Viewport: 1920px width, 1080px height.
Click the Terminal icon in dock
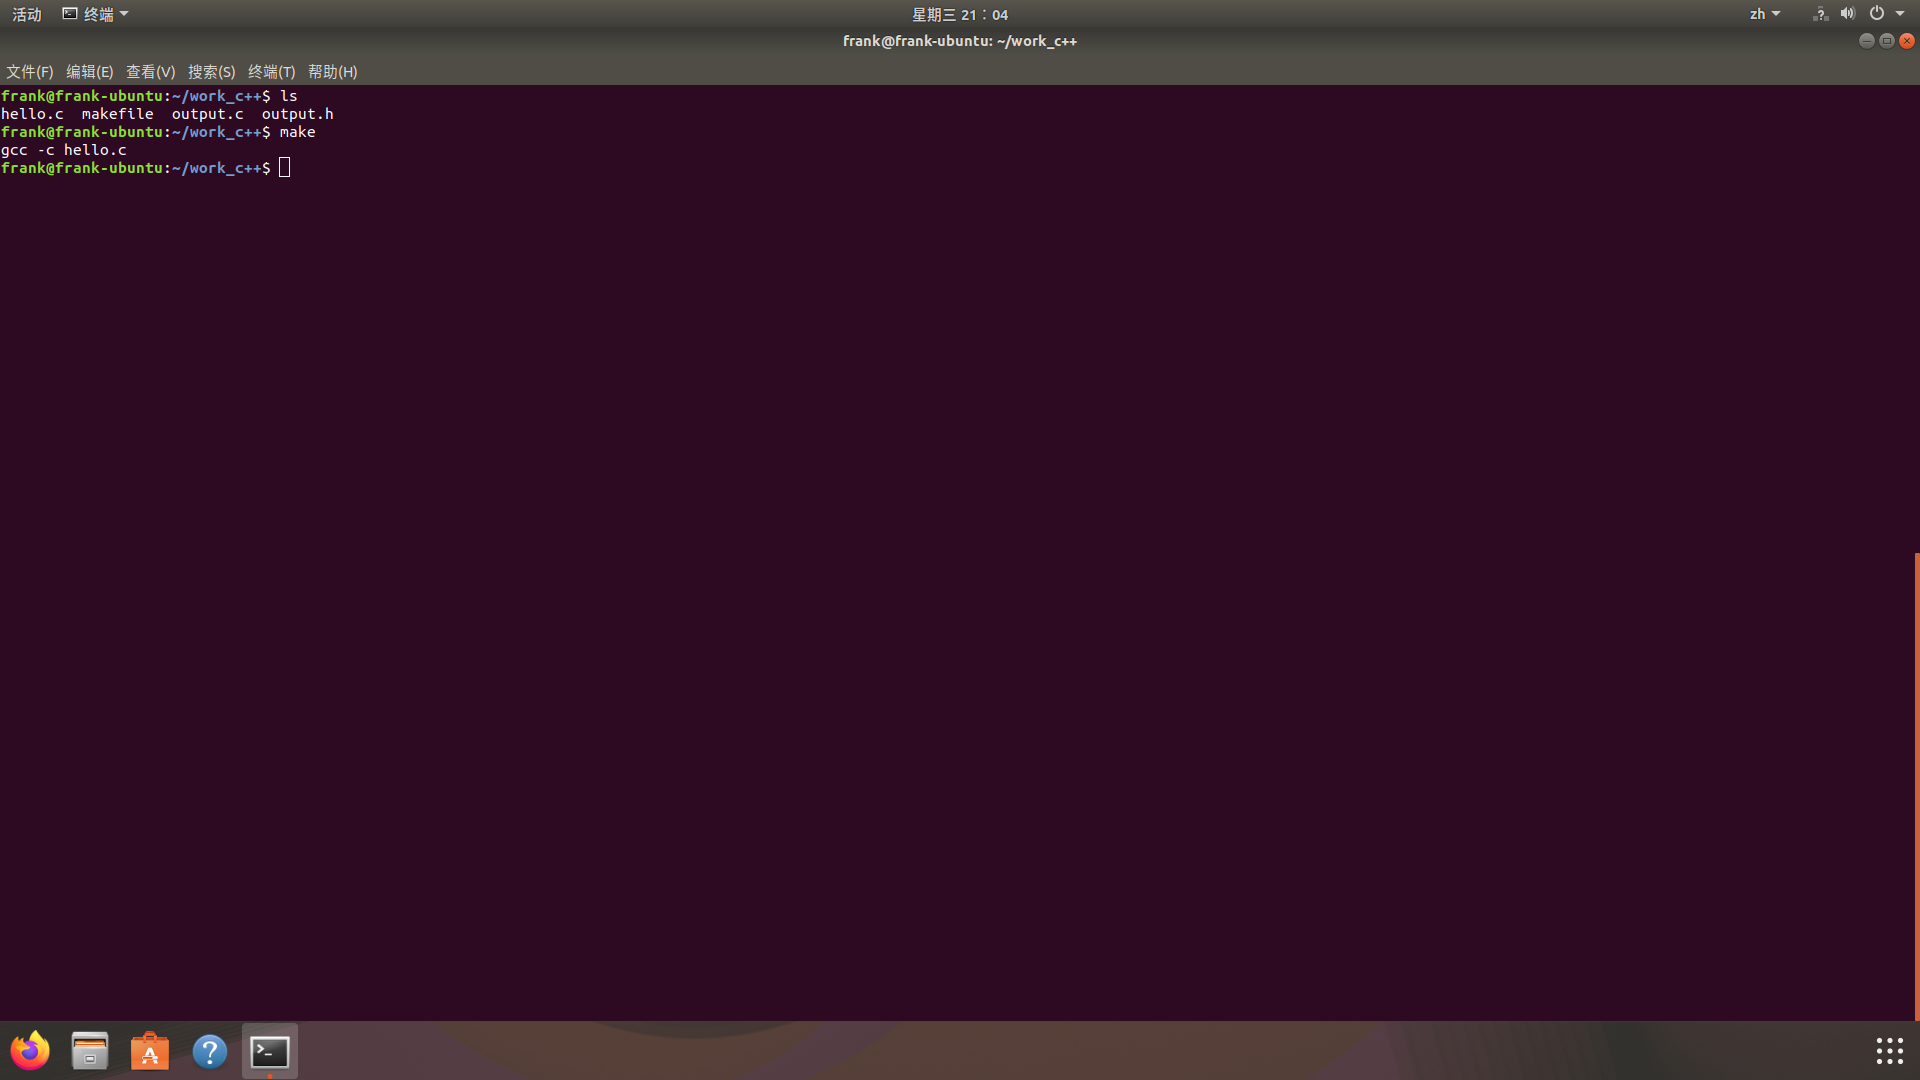[x=270, y=1051]
